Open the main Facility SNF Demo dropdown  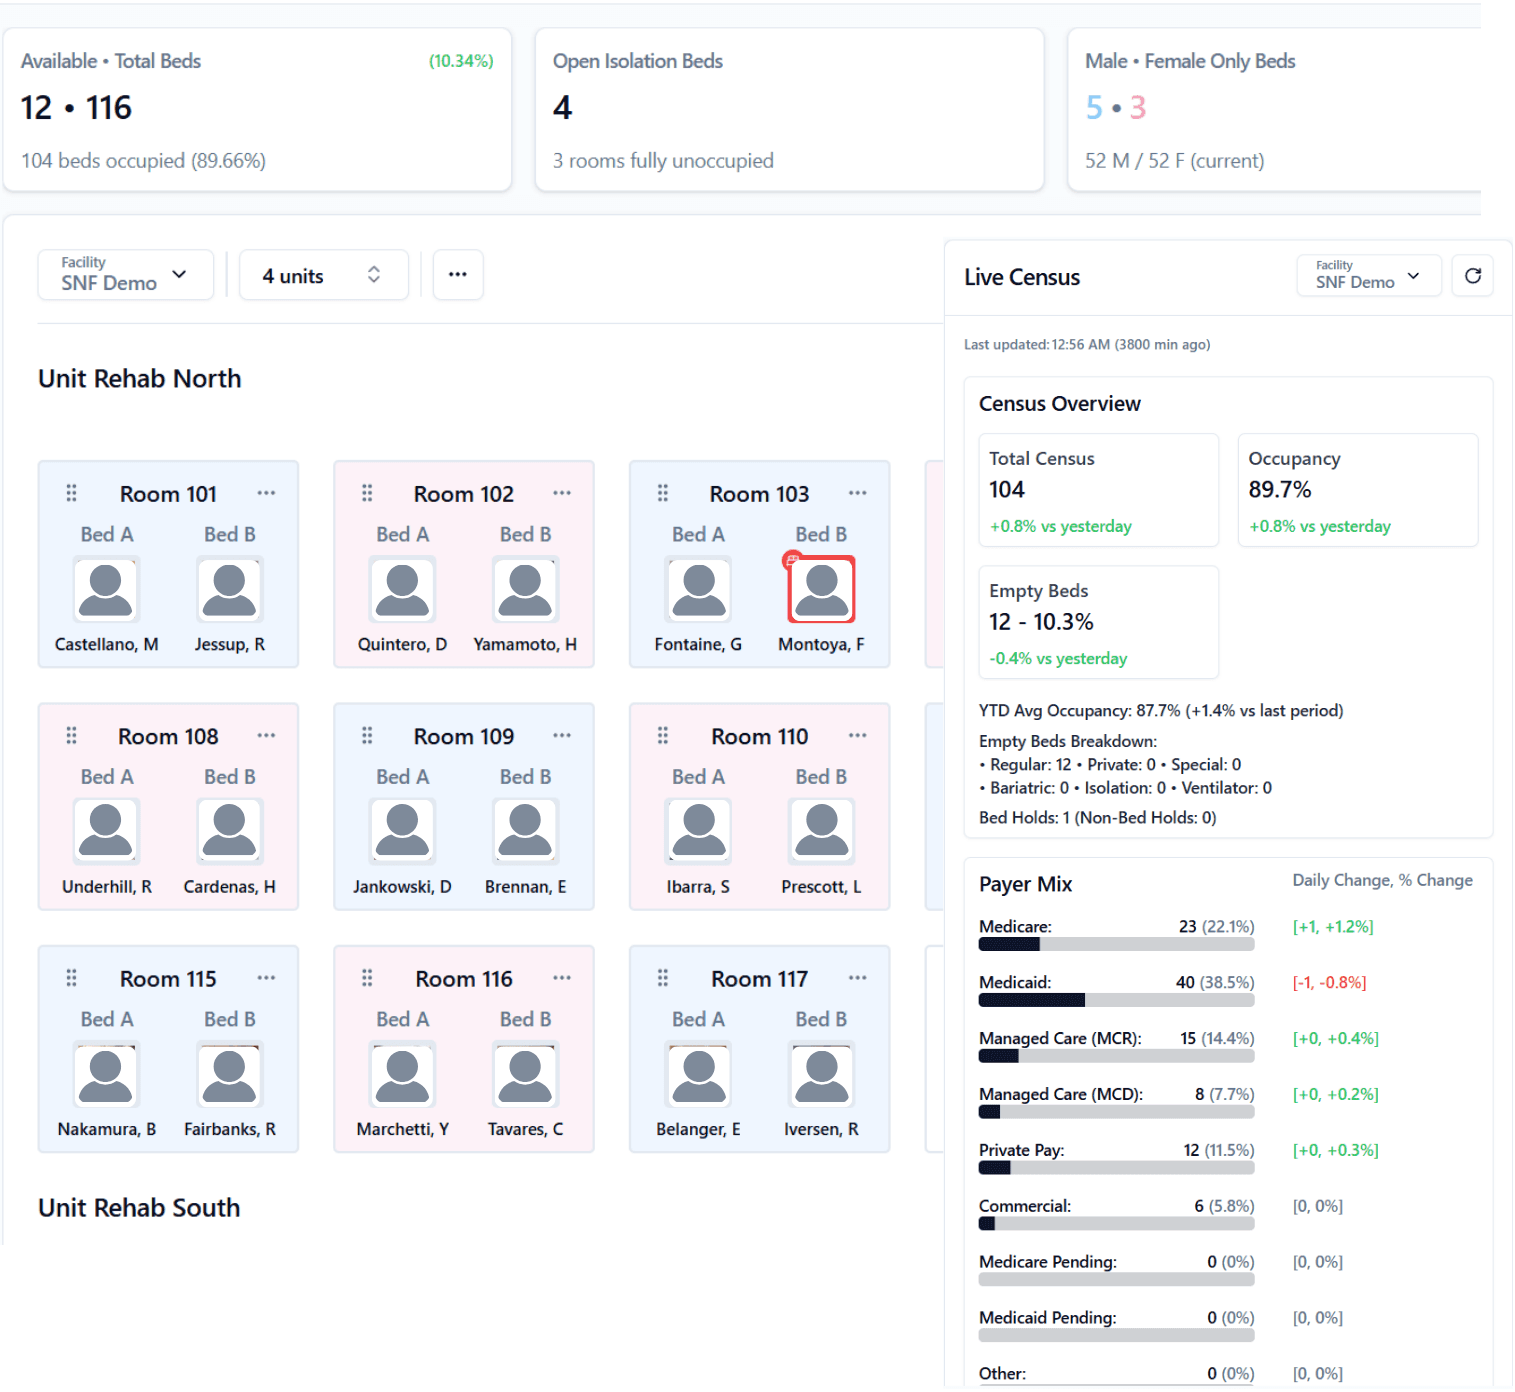tap(126, 275)
